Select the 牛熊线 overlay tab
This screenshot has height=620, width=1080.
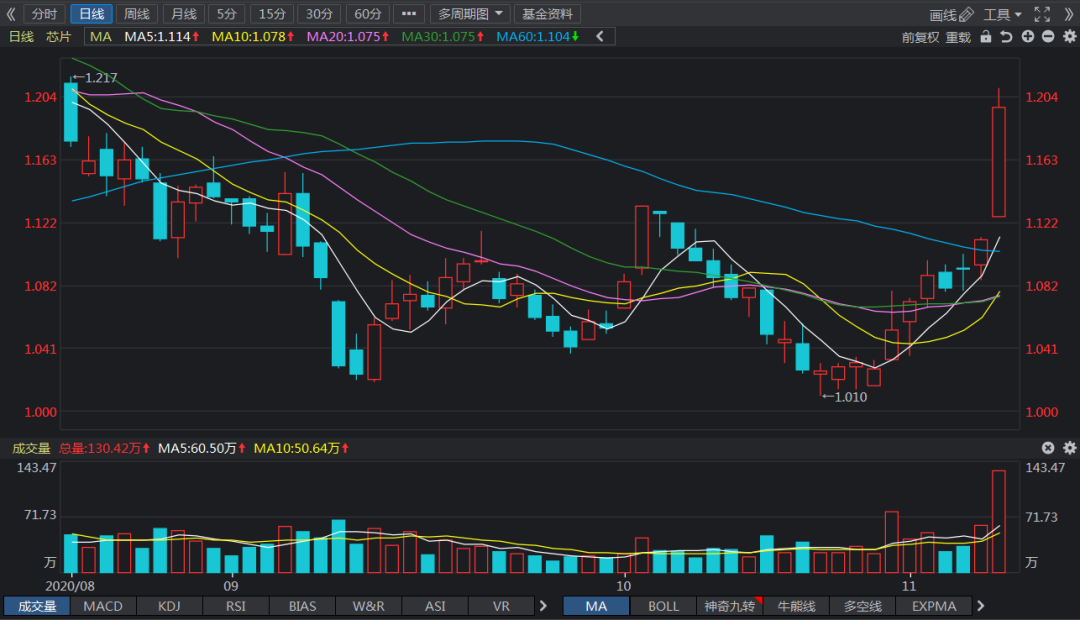click(x=796, y=606)
